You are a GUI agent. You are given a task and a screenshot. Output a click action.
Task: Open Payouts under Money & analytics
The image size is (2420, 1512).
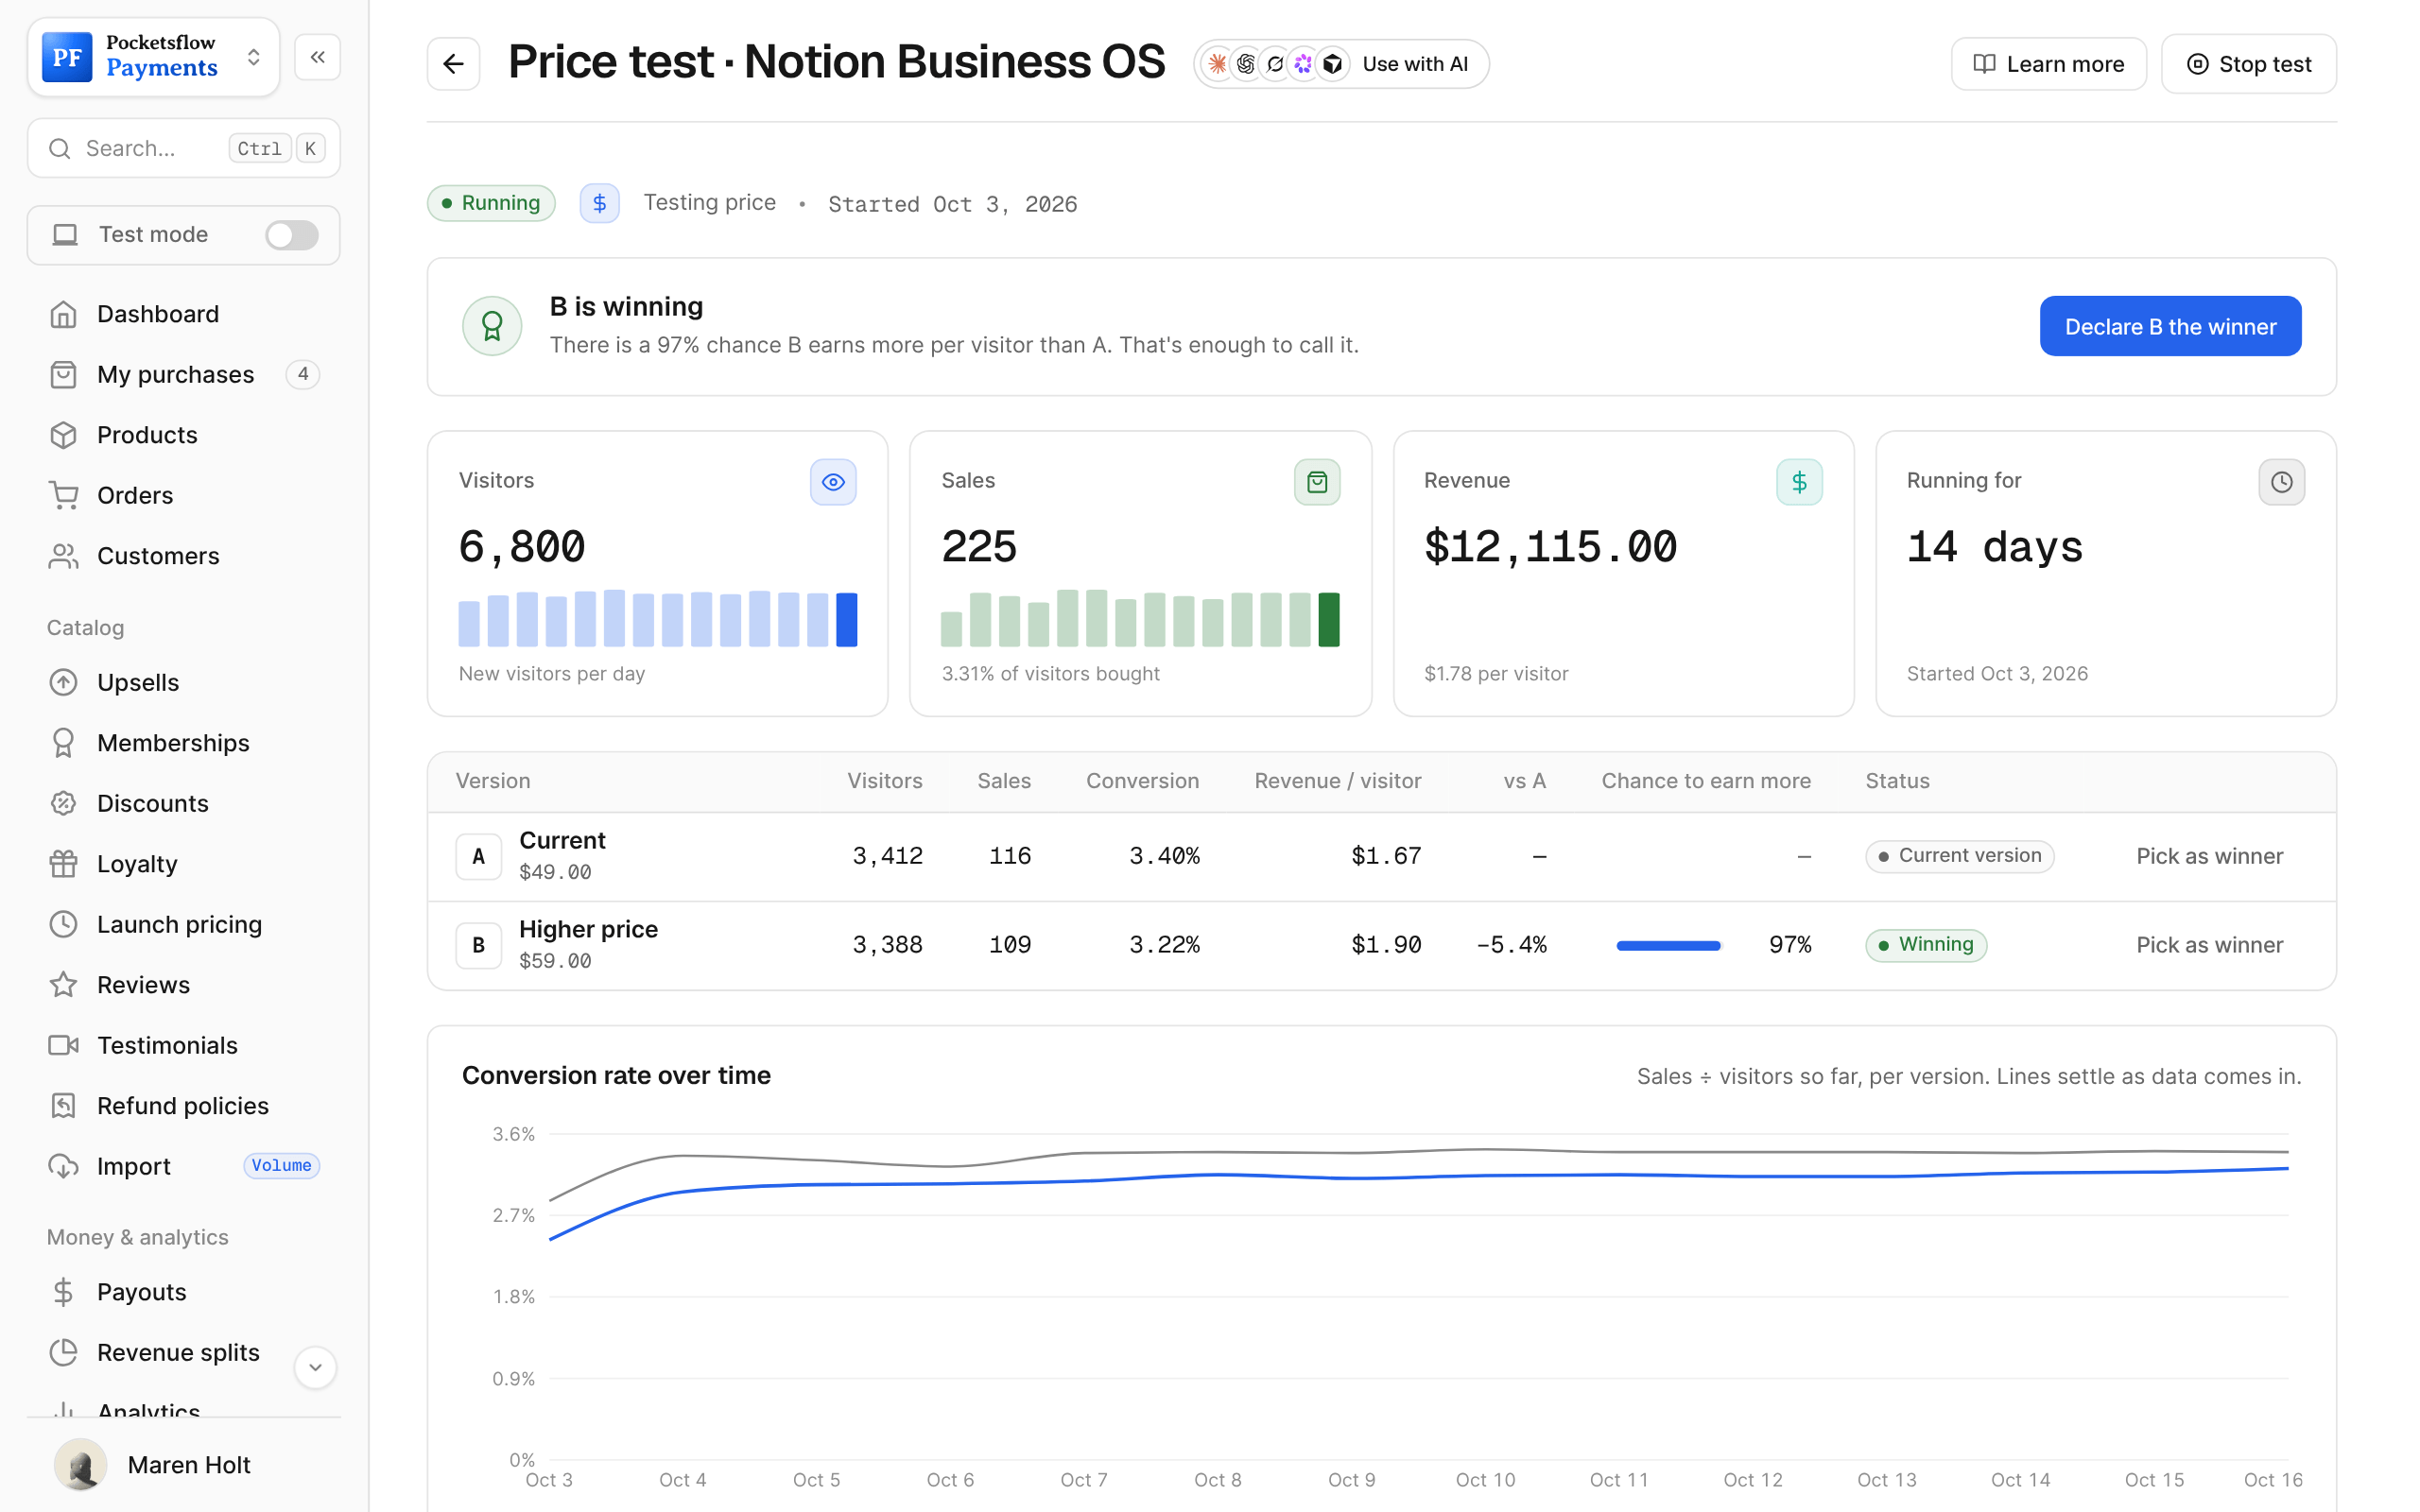[x=184, y=1292]
